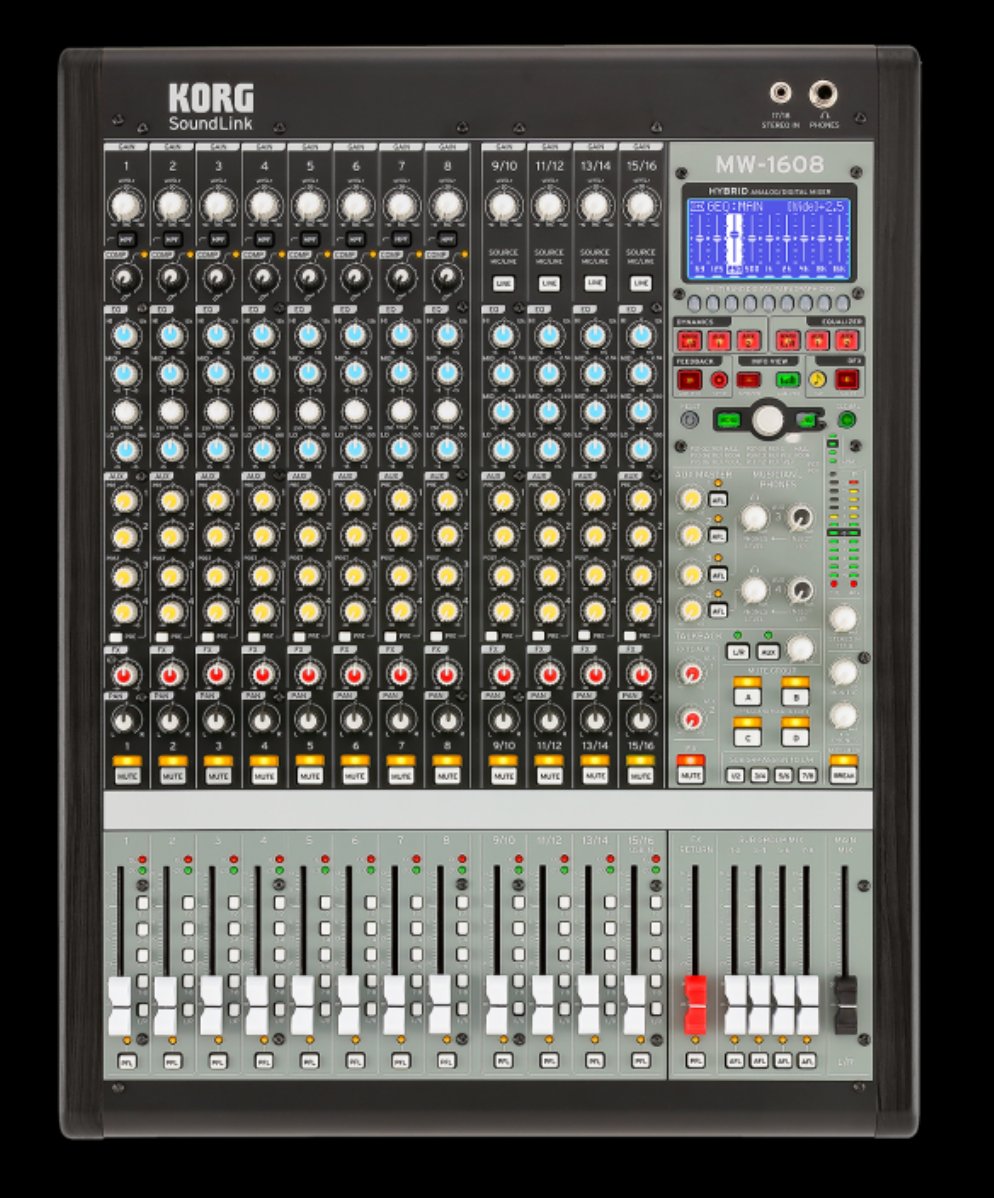Screen dimensions: 994x1198
Task: Click the headphone PHONES jack
Action: tap(823, 94)
